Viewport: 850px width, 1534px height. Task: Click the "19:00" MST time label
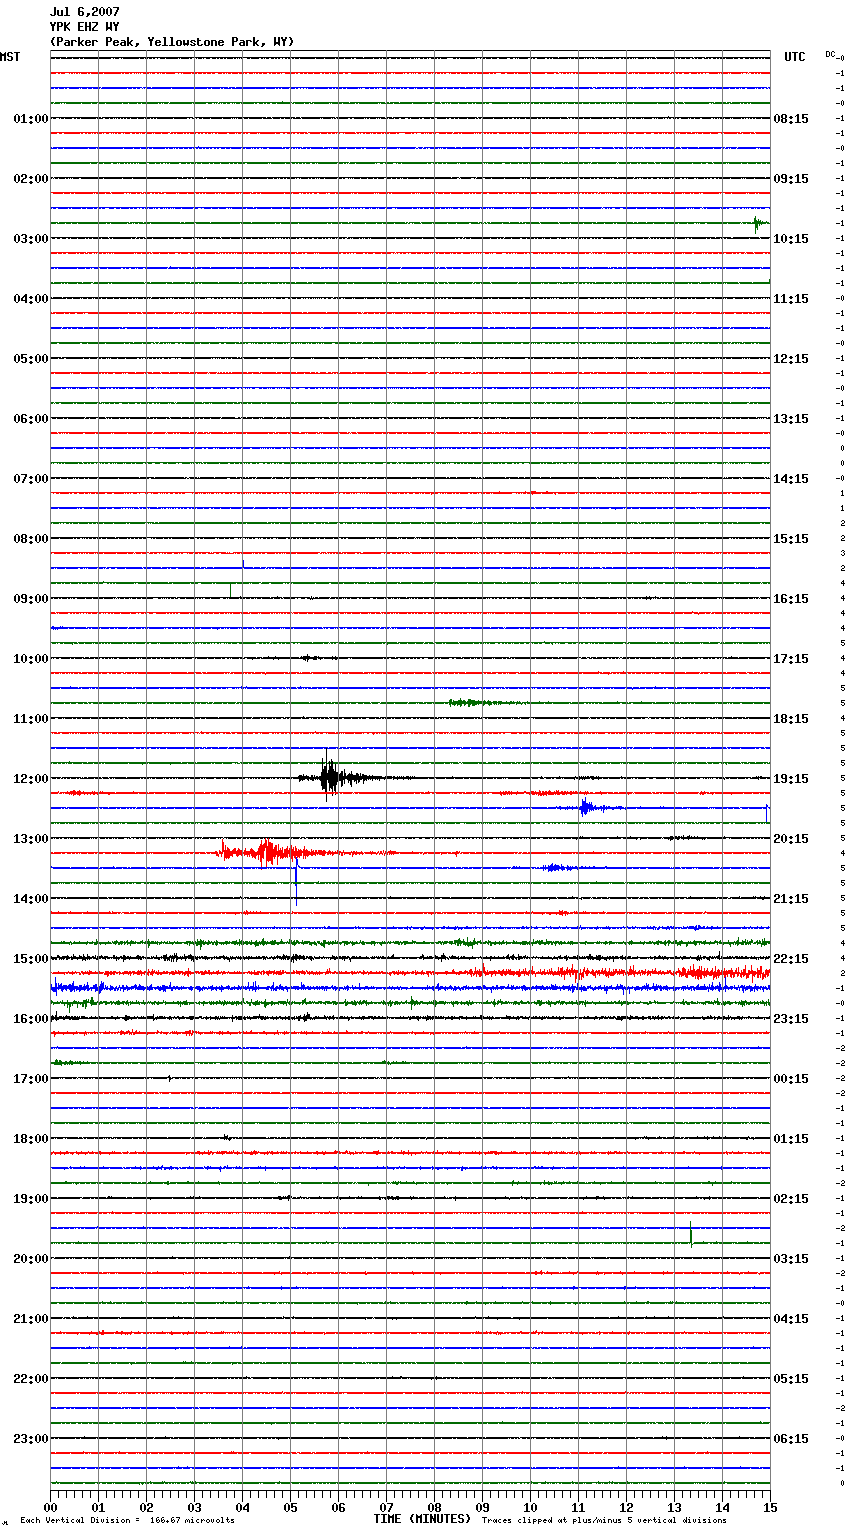31,1199
